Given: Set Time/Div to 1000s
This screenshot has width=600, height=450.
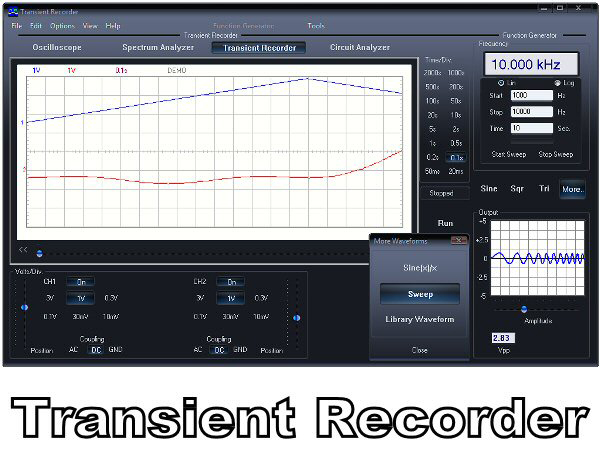Looking at the screenshot, I should (456, 73).
